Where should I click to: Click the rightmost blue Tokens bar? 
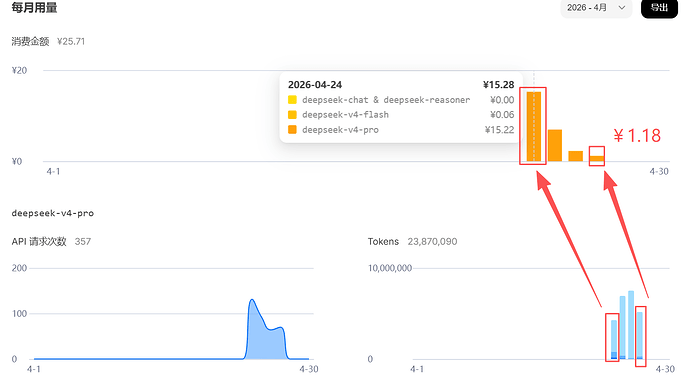tap(640, 336)
